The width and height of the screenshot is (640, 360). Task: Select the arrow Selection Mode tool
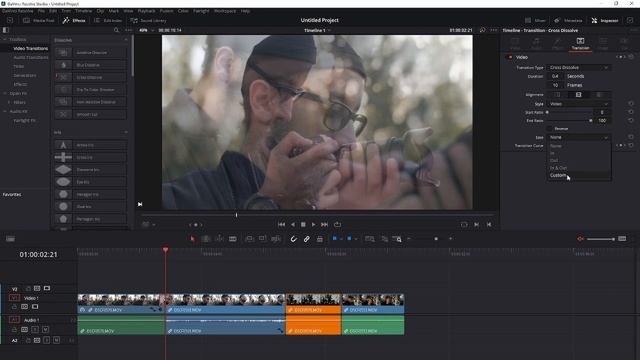pyautogui.click(x=193, y=239)
